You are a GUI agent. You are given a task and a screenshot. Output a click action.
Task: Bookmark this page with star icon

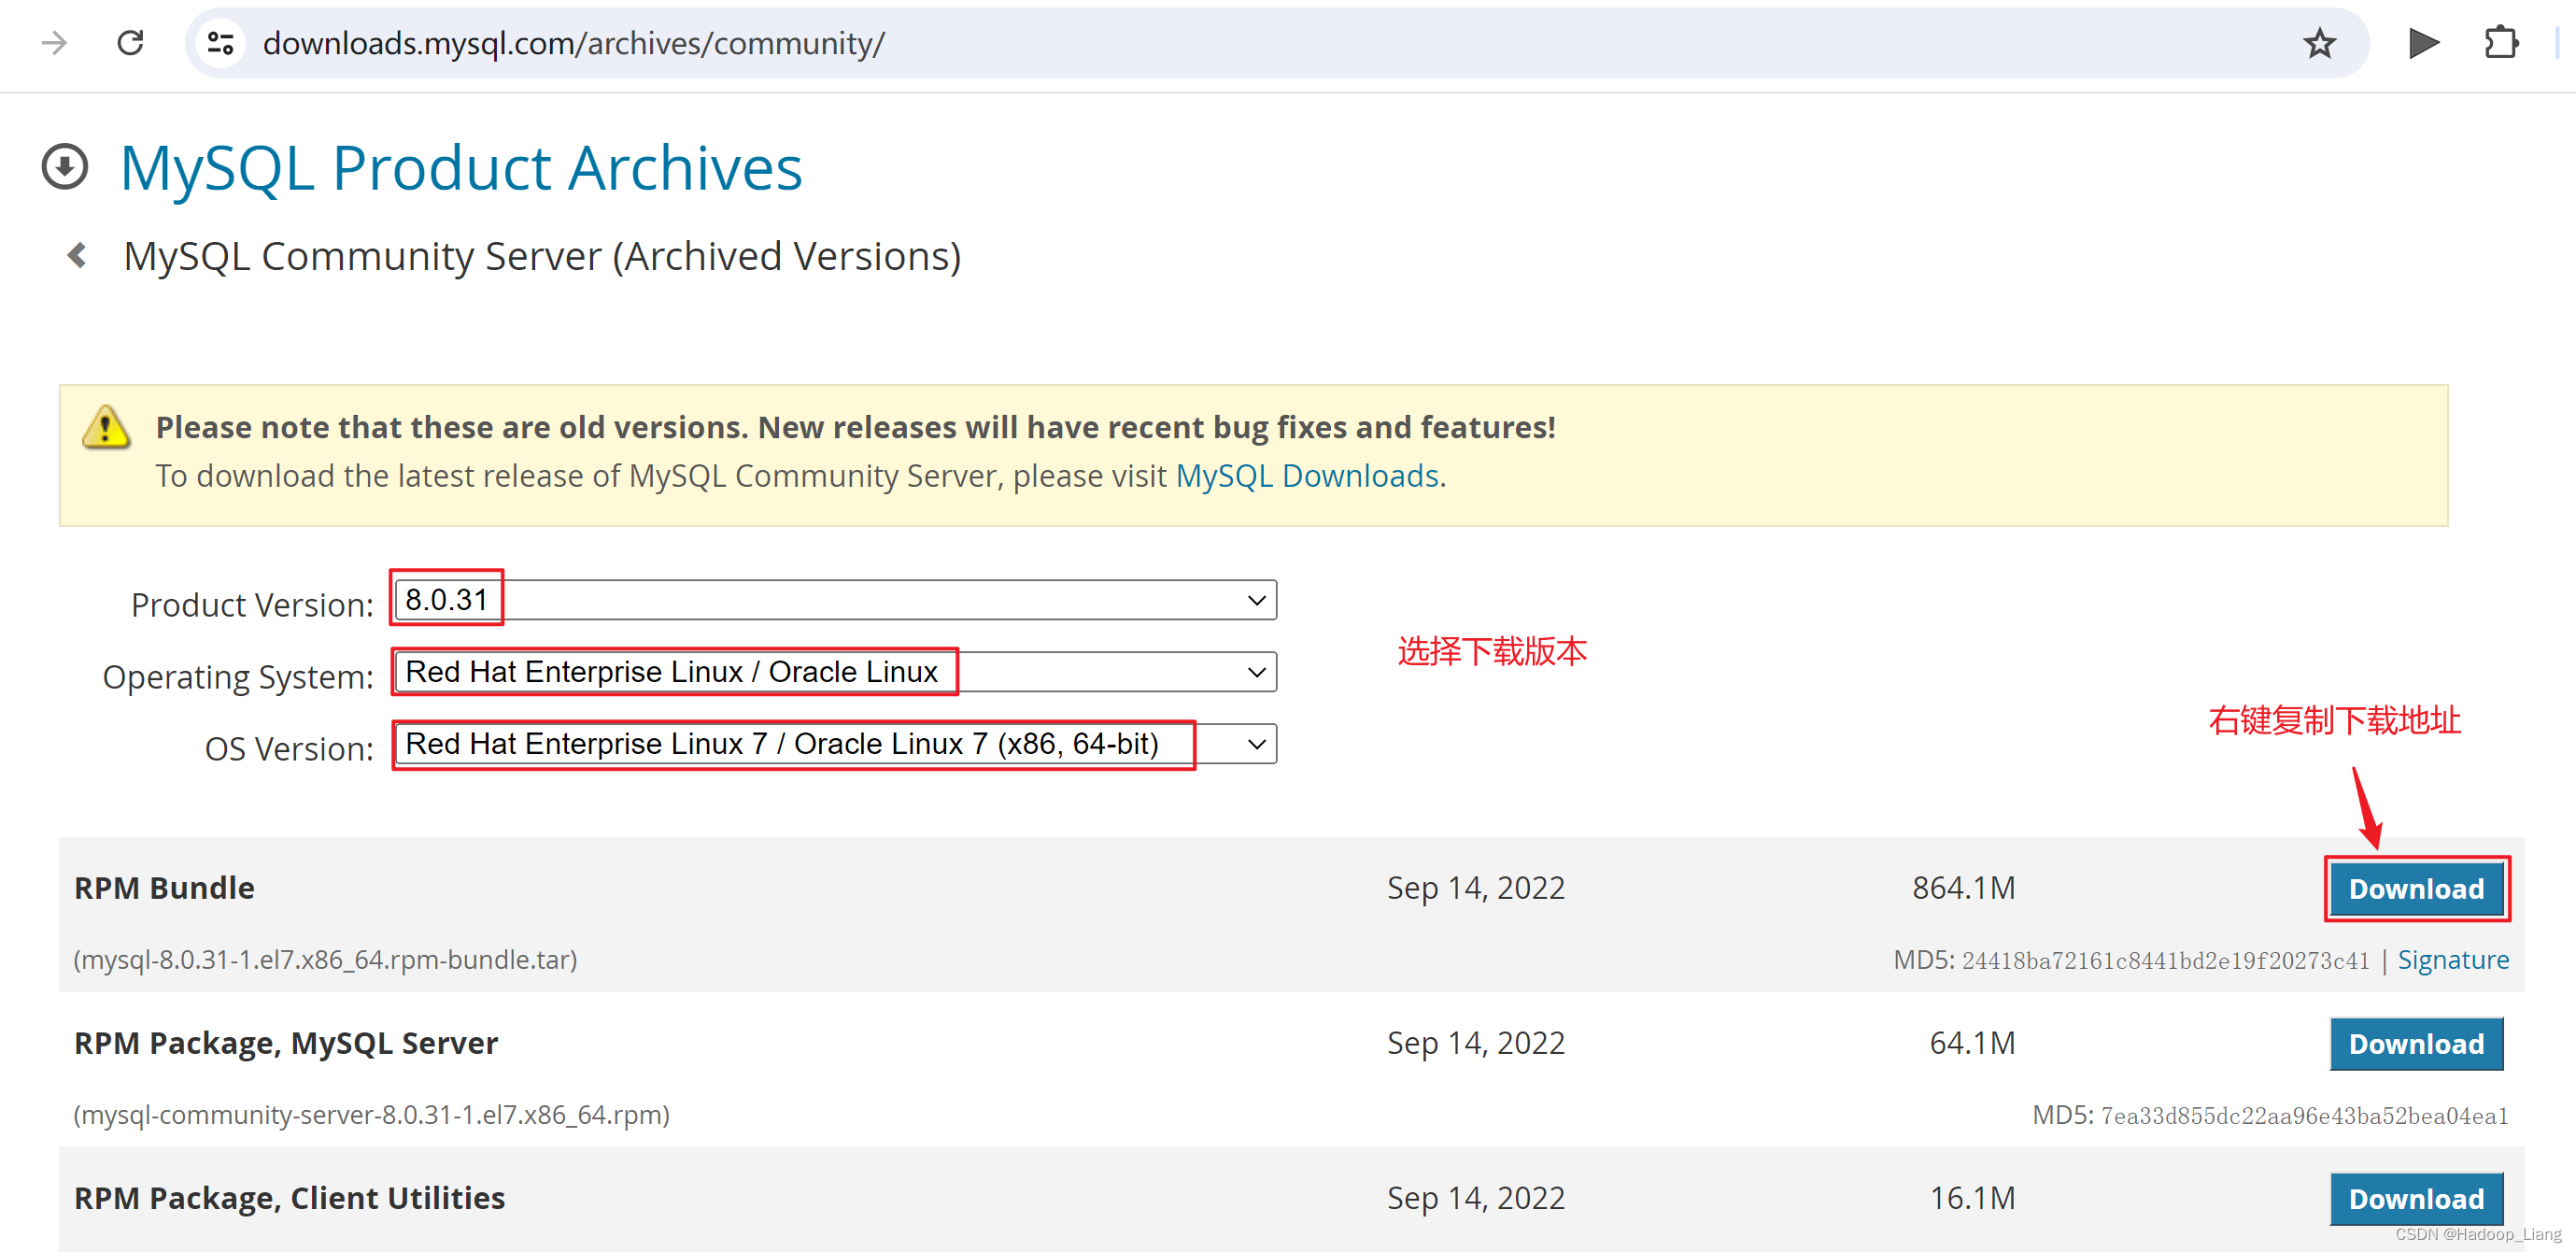2319,43
